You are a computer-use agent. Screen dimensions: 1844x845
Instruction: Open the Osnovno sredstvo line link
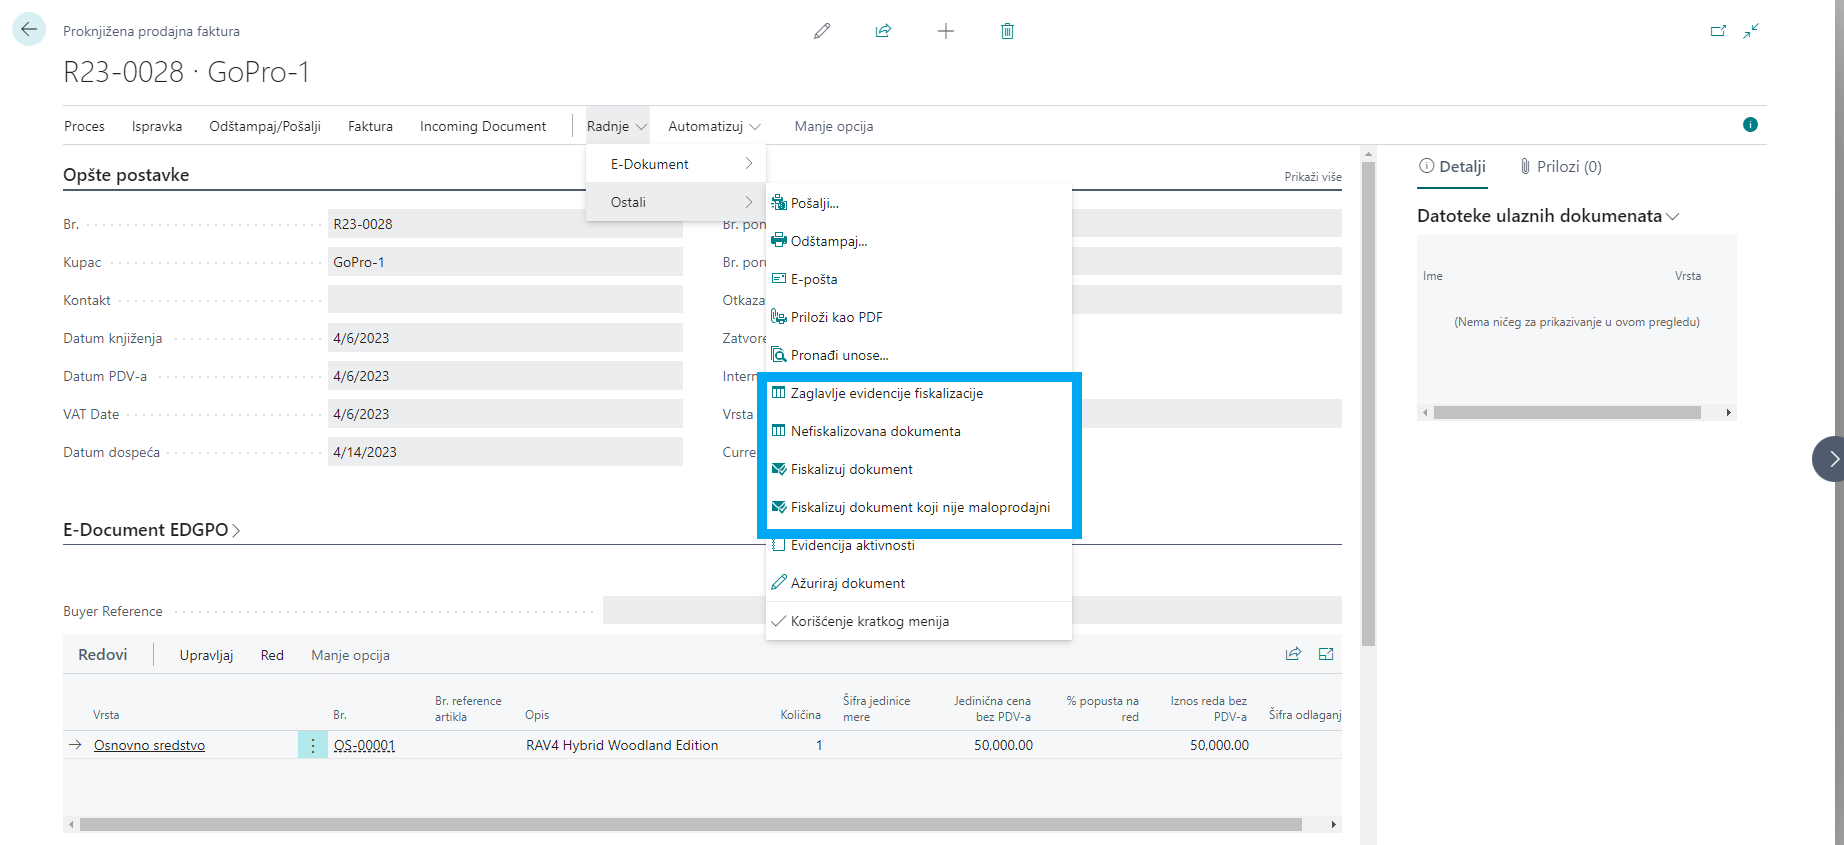(149, 745)
